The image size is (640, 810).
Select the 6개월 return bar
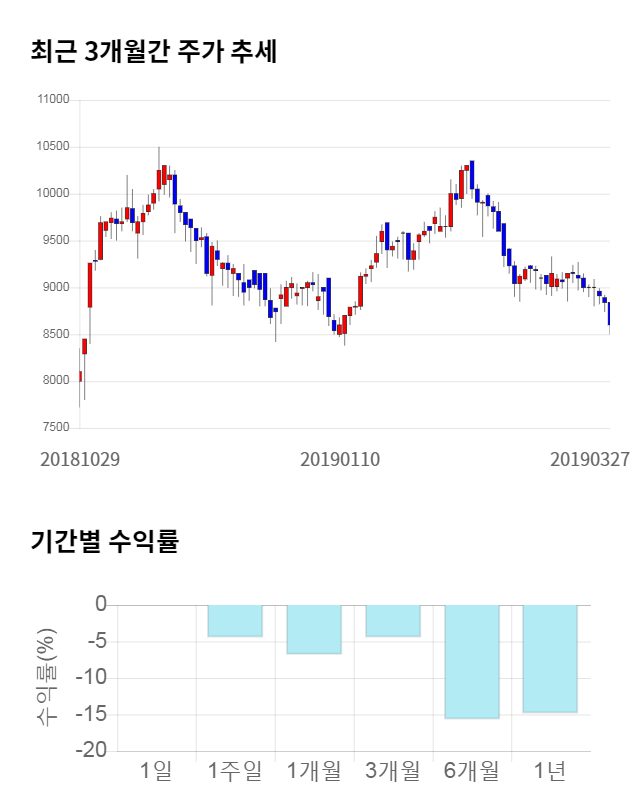(x=472, y=661)
